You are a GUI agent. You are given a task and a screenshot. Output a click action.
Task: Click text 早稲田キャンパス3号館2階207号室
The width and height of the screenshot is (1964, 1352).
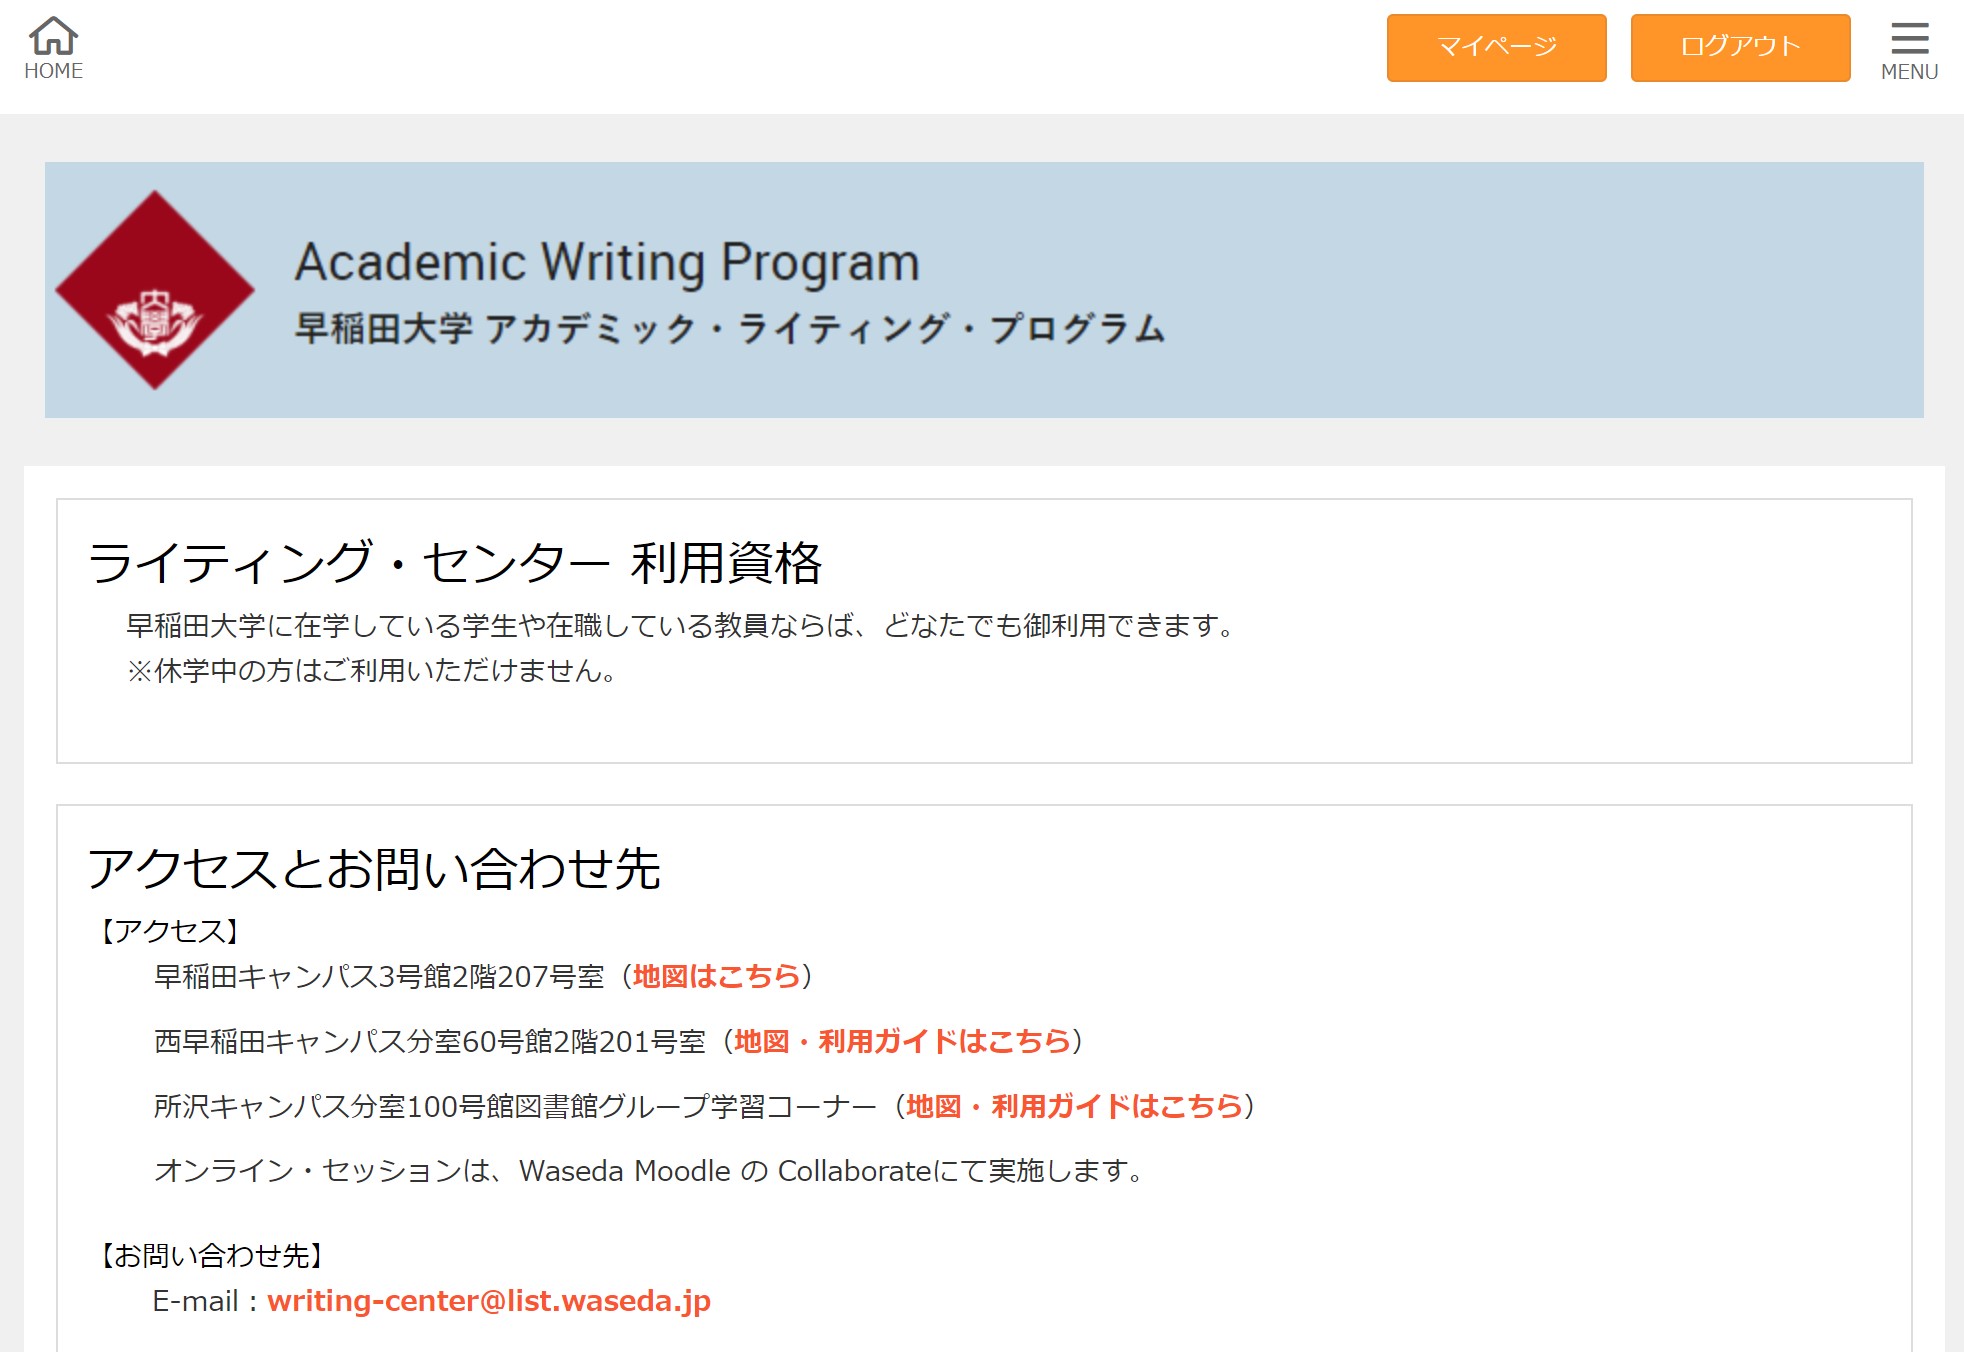(379, 976)
